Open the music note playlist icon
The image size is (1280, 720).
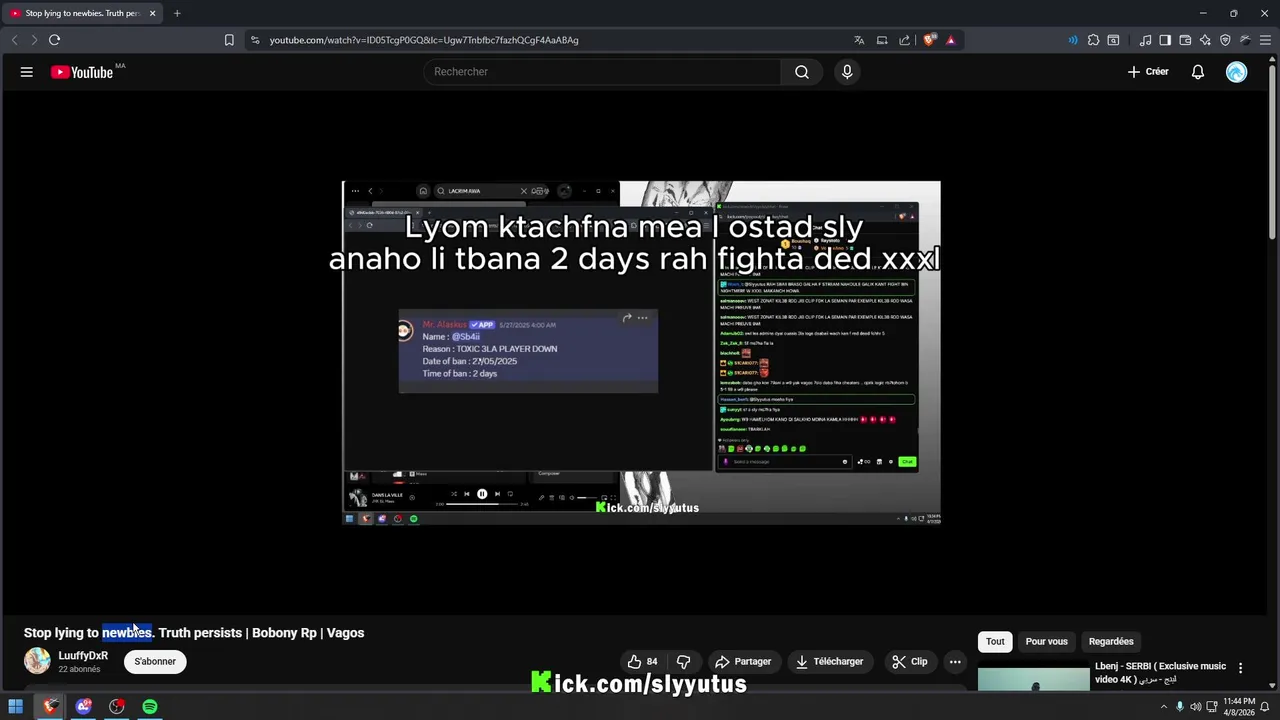pos(1145,40)
